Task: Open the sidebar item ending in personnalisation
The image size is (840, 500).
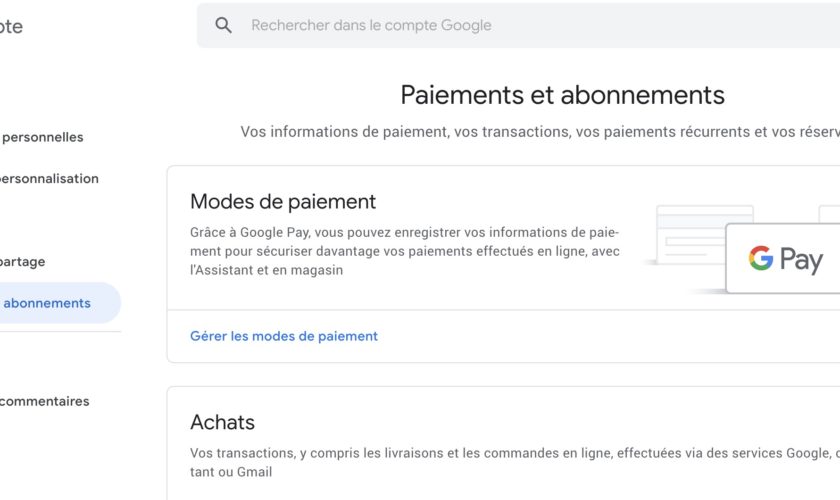Action: pyautogui.click(x=48, y=179)
